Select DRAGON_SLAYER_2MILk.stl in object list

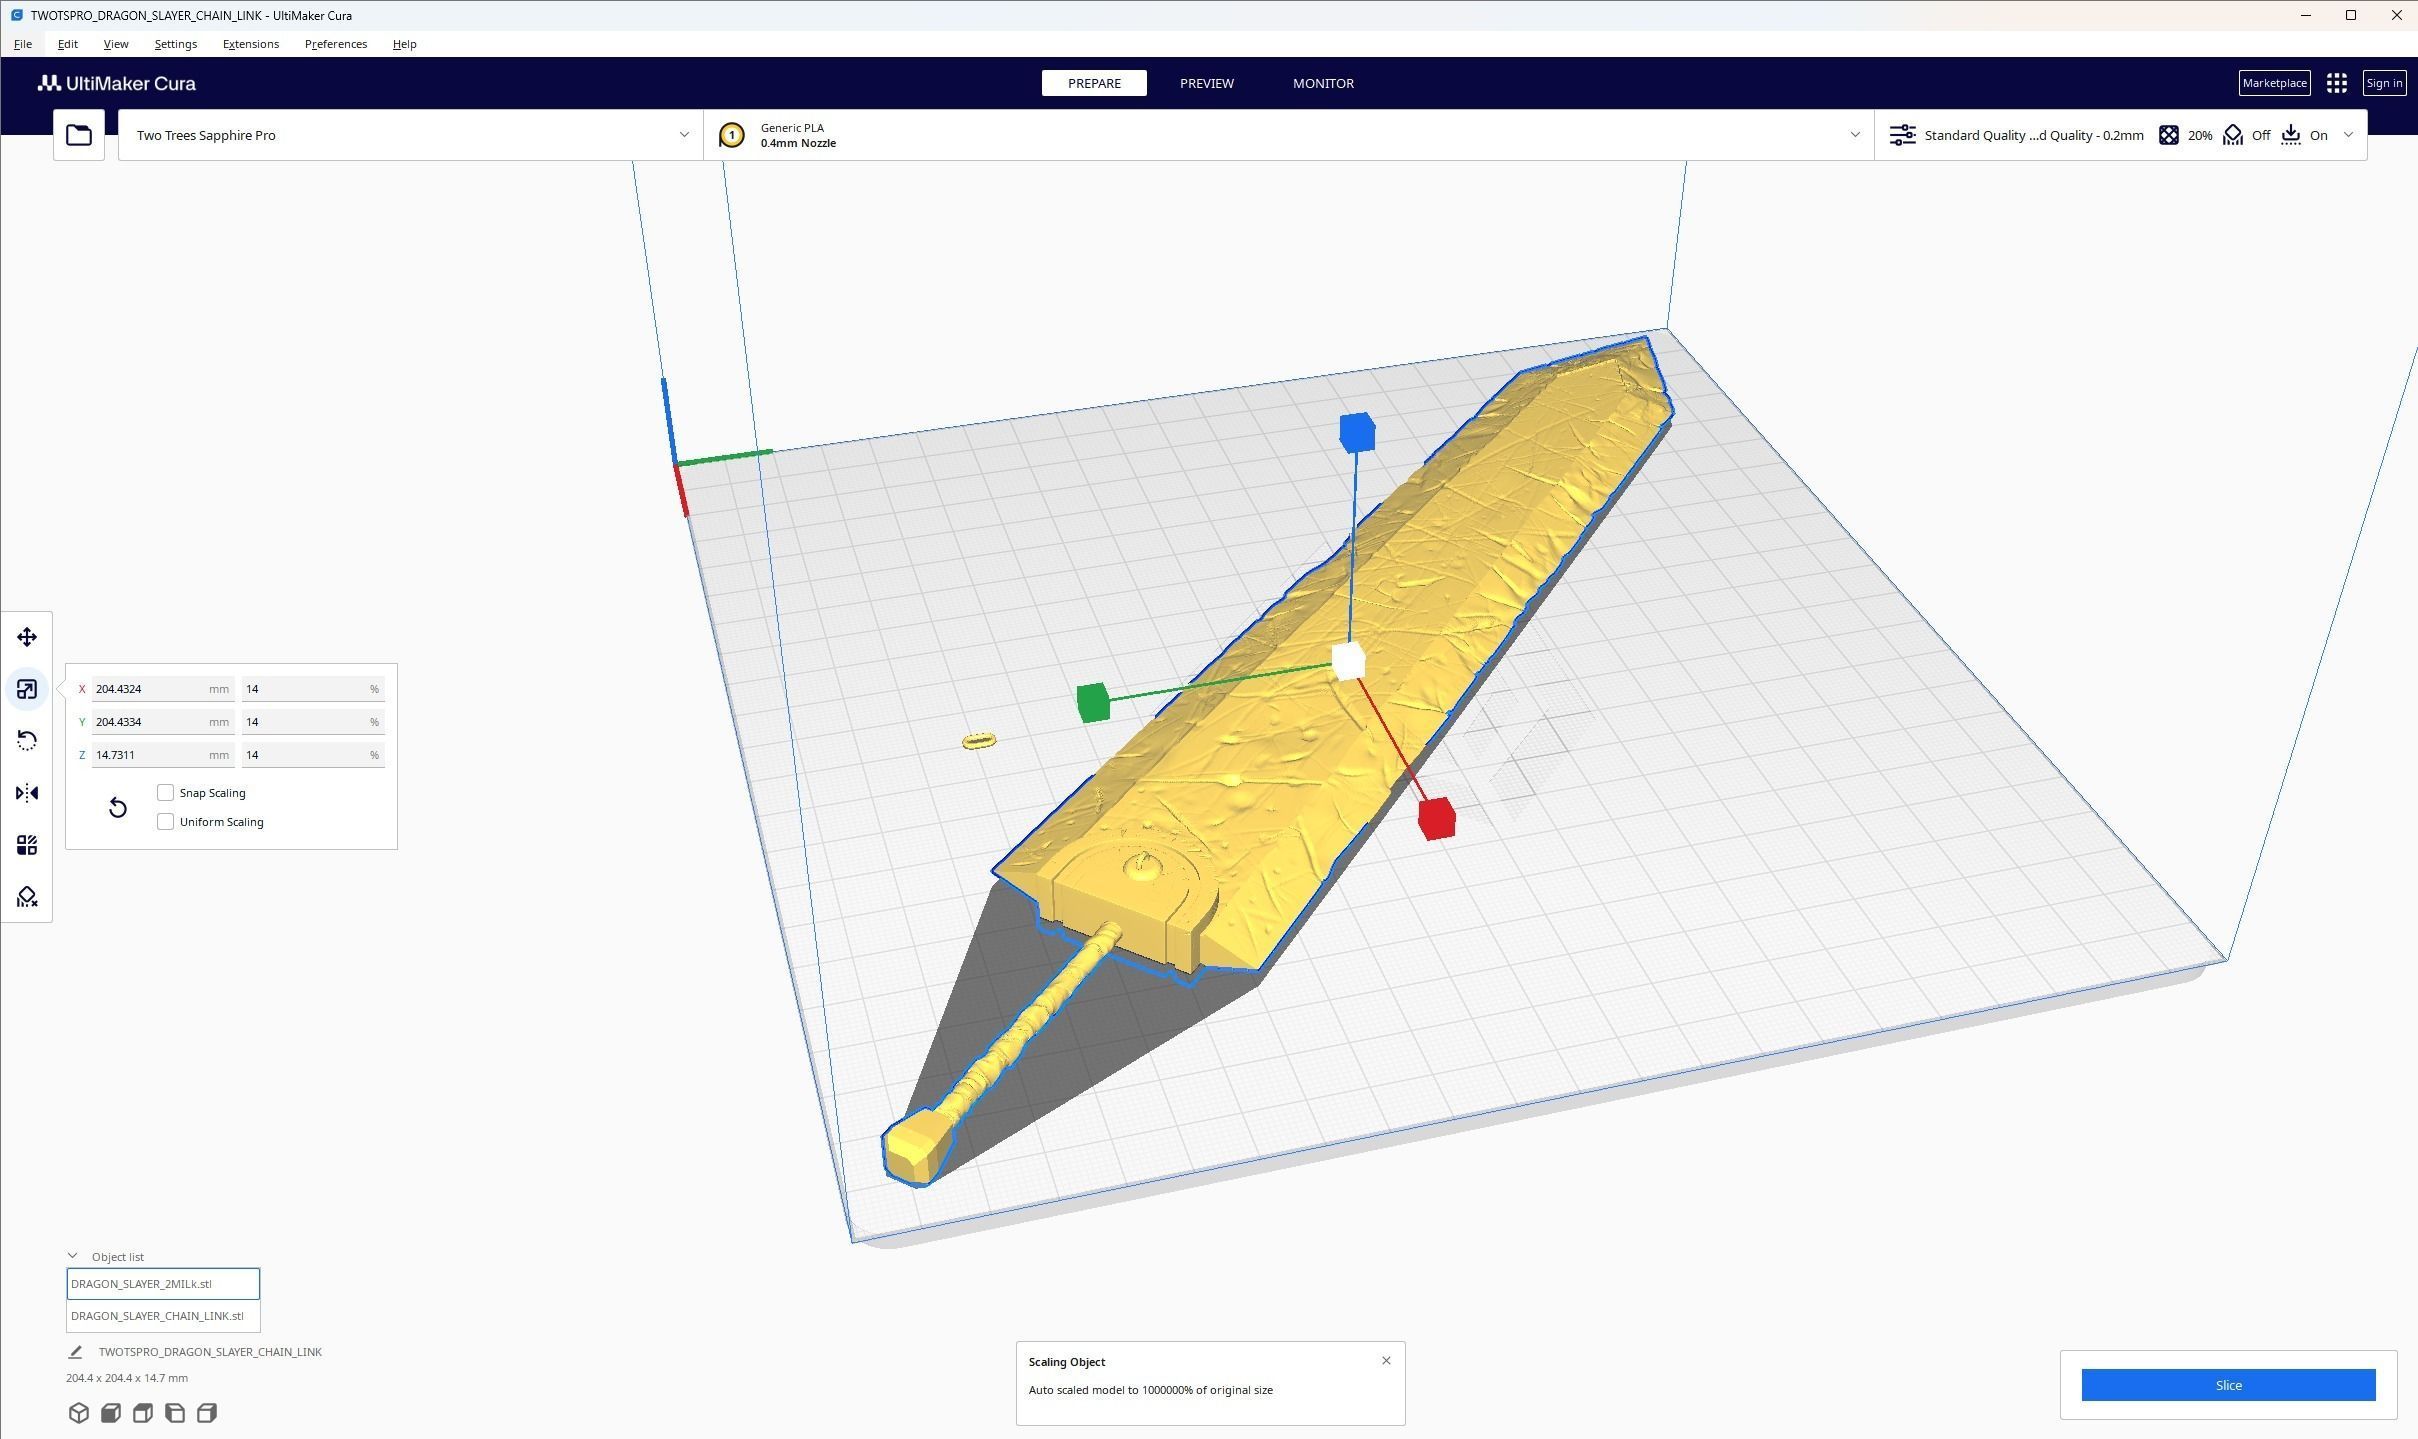point(163,1283)
